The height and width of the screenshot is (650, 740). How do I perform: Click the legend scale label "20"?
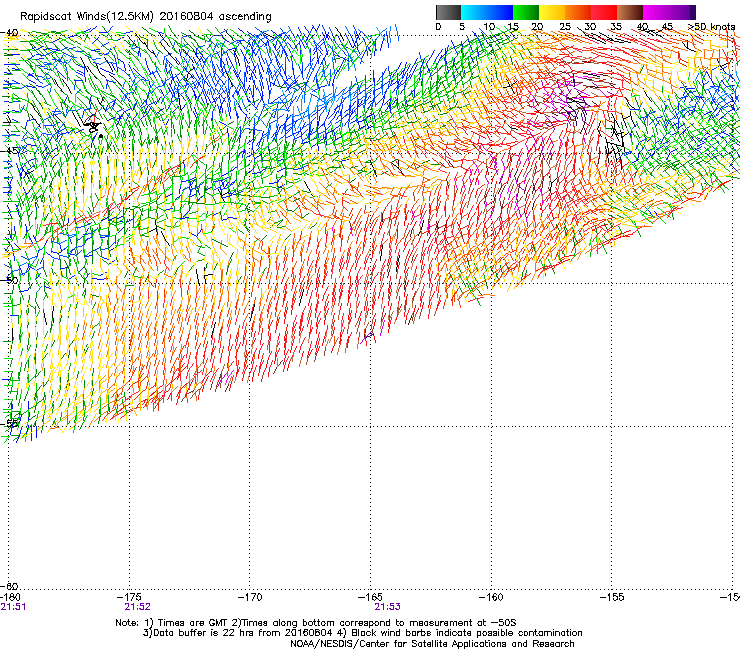pos(537,26)
